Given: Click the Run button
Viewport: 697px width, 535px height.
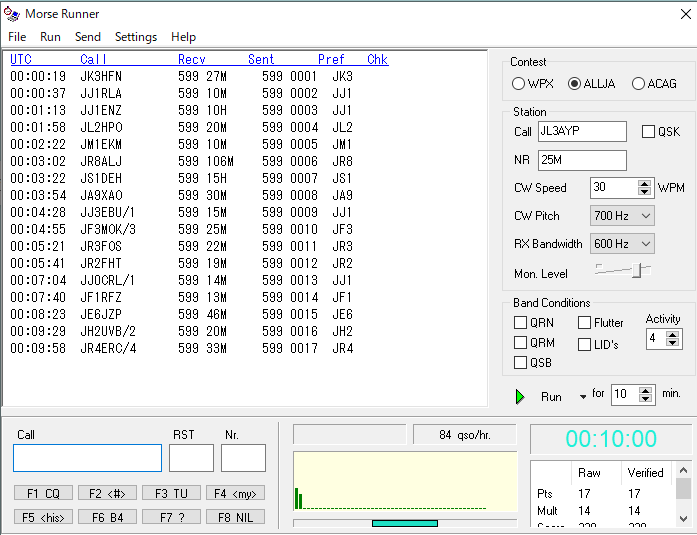Looking at the screenshot, I should pyautogui.click(x=551, y=397).
